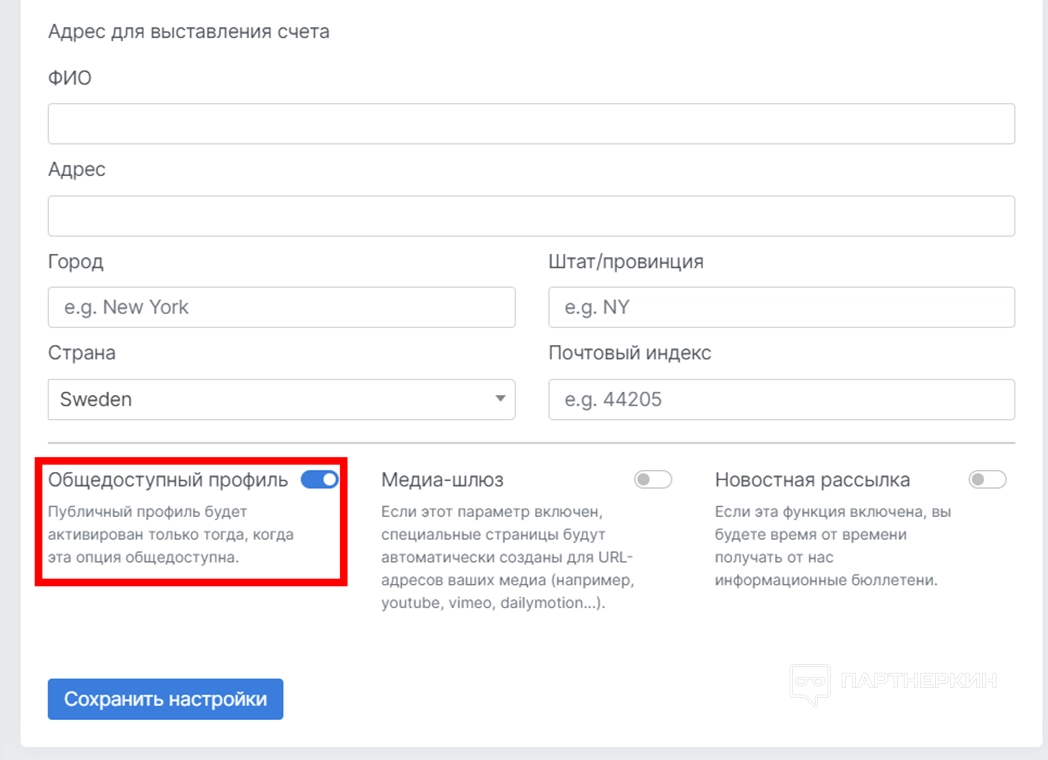Click the arrow of the Страна dropdown
Image resolution: width=1048 pixels, height=760 pixels.
click(x=500, y=400)
